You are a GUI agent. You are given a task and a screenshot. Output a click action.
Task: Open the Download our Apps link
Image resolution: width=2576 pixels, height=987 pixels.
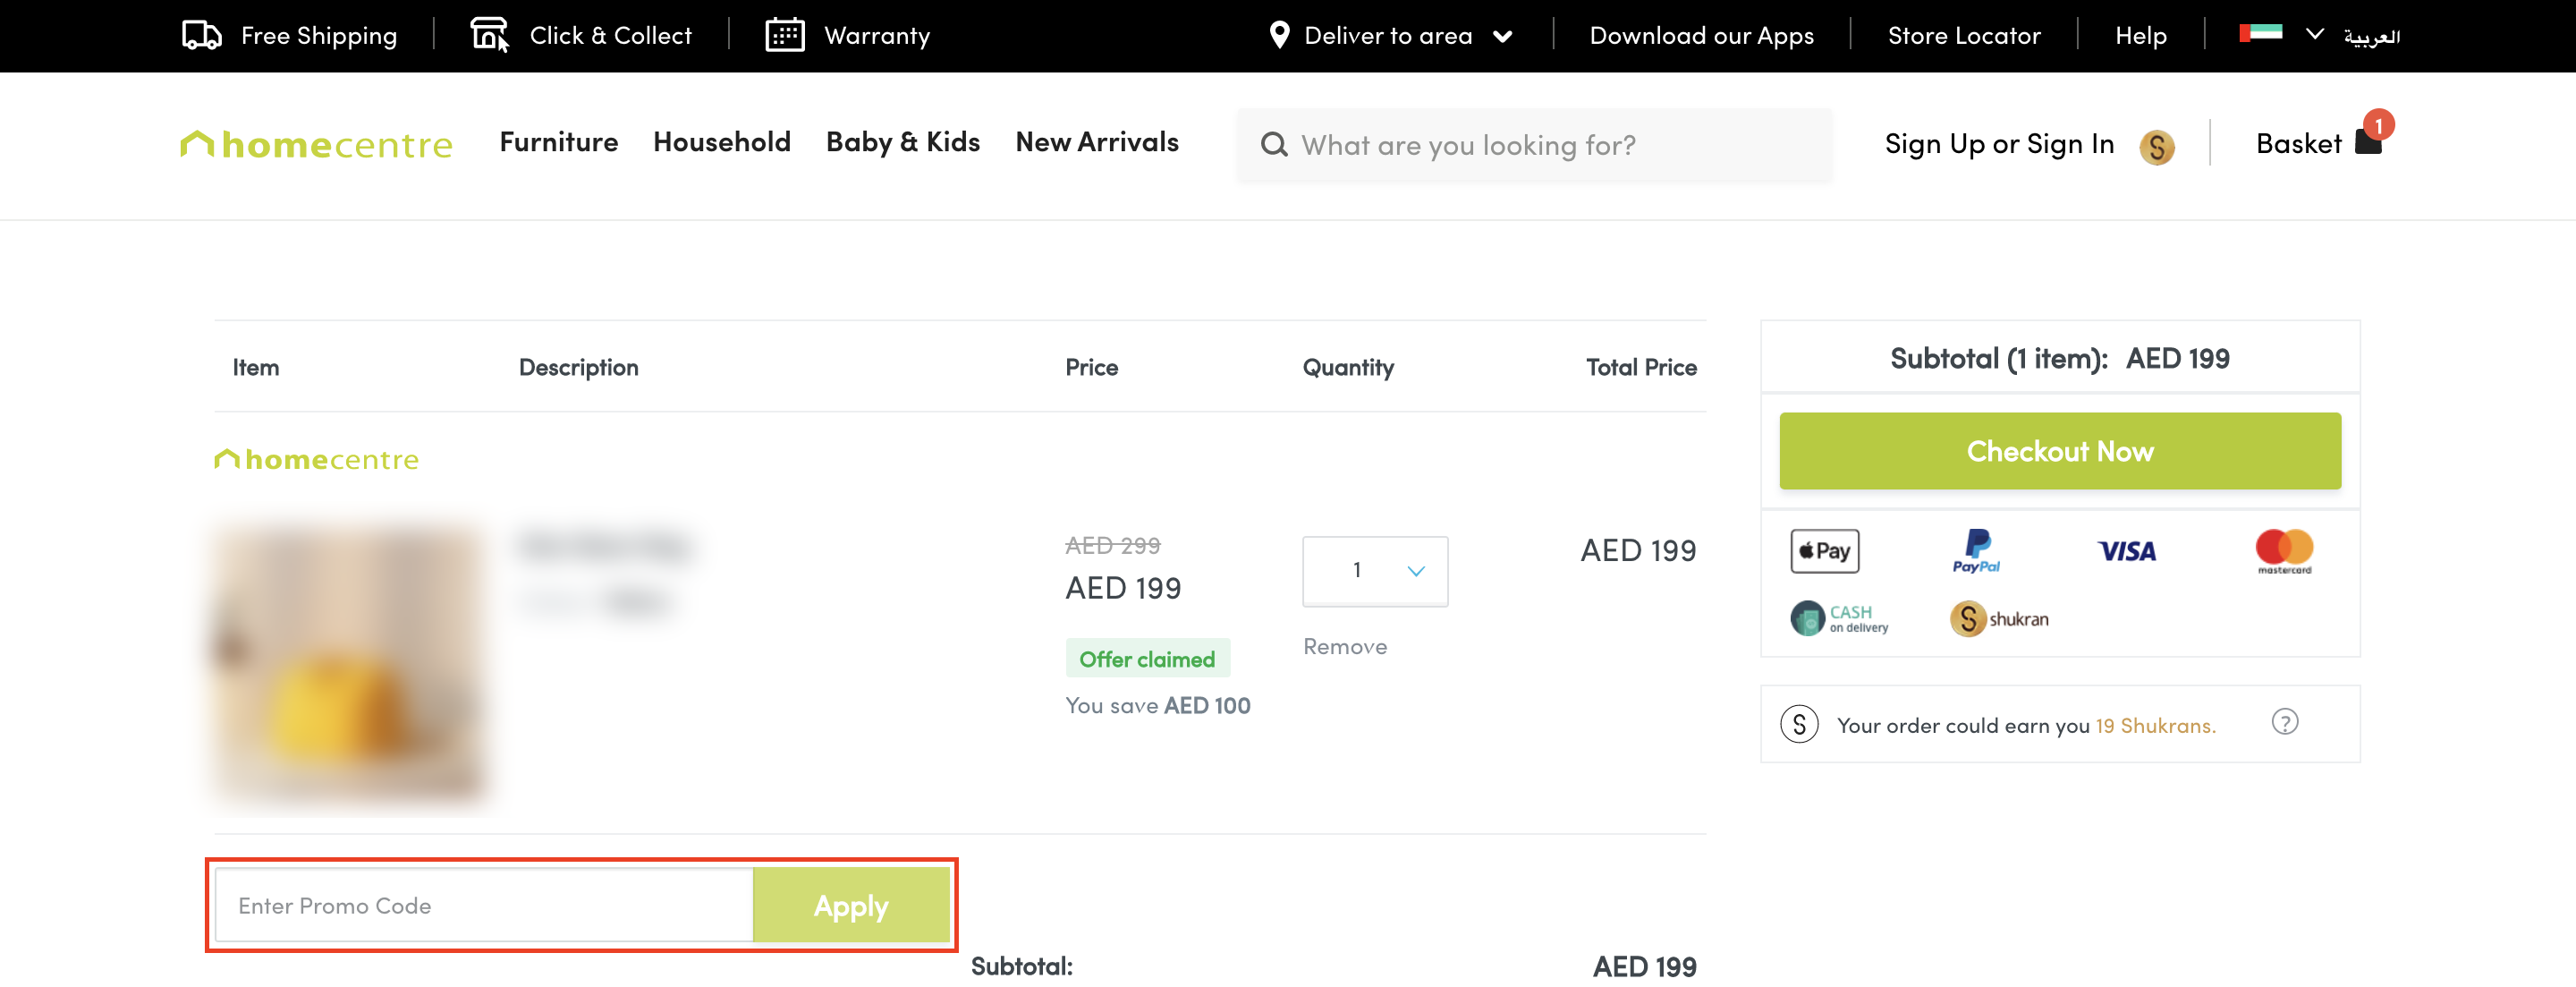tap(1701, 36)
